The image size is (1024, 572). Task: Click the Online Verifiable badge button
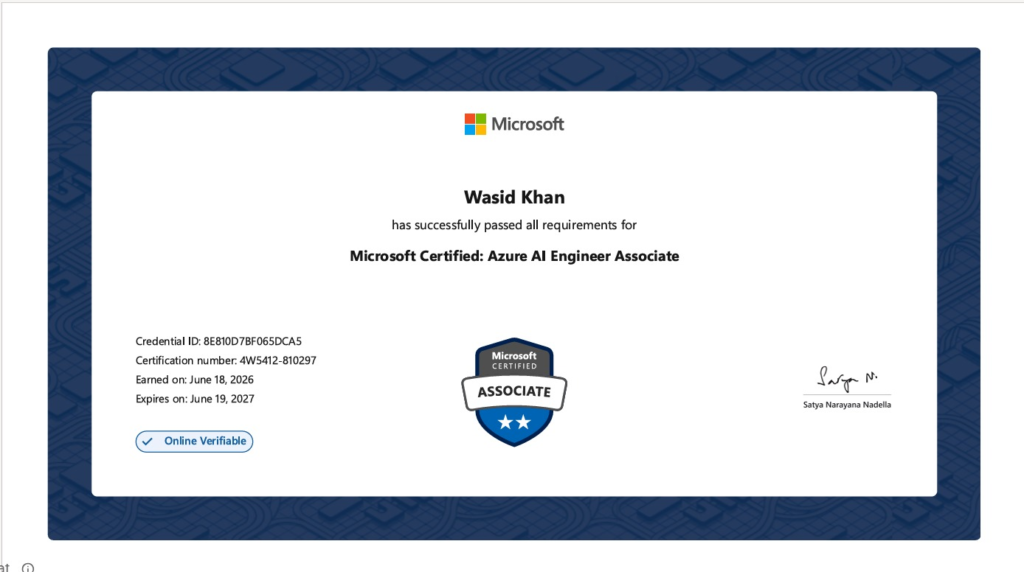click(194, 441)
